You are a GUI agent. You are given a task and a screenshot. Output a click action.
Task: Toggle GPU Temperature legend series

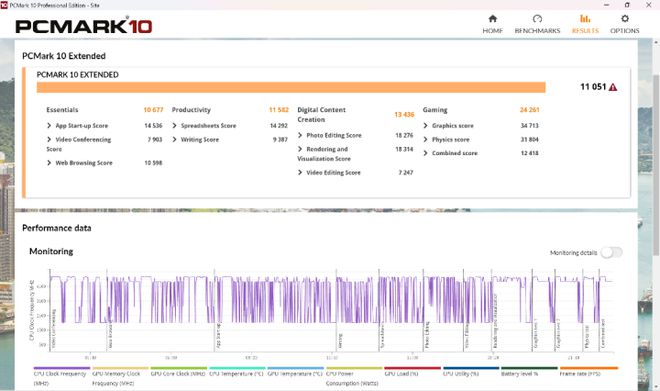pyautogui.click(x=295, y=373)
